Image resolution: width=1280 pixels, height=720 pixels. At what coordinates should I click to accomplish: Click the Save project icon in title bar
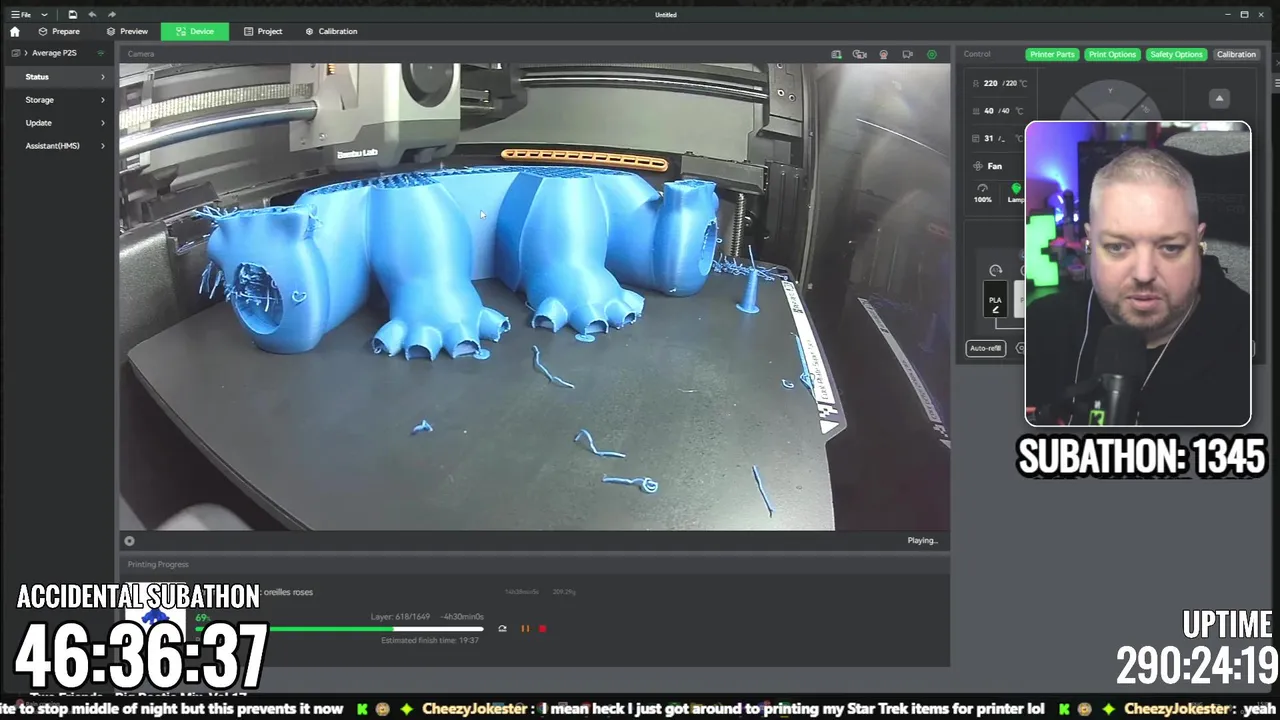coord(72,14)
